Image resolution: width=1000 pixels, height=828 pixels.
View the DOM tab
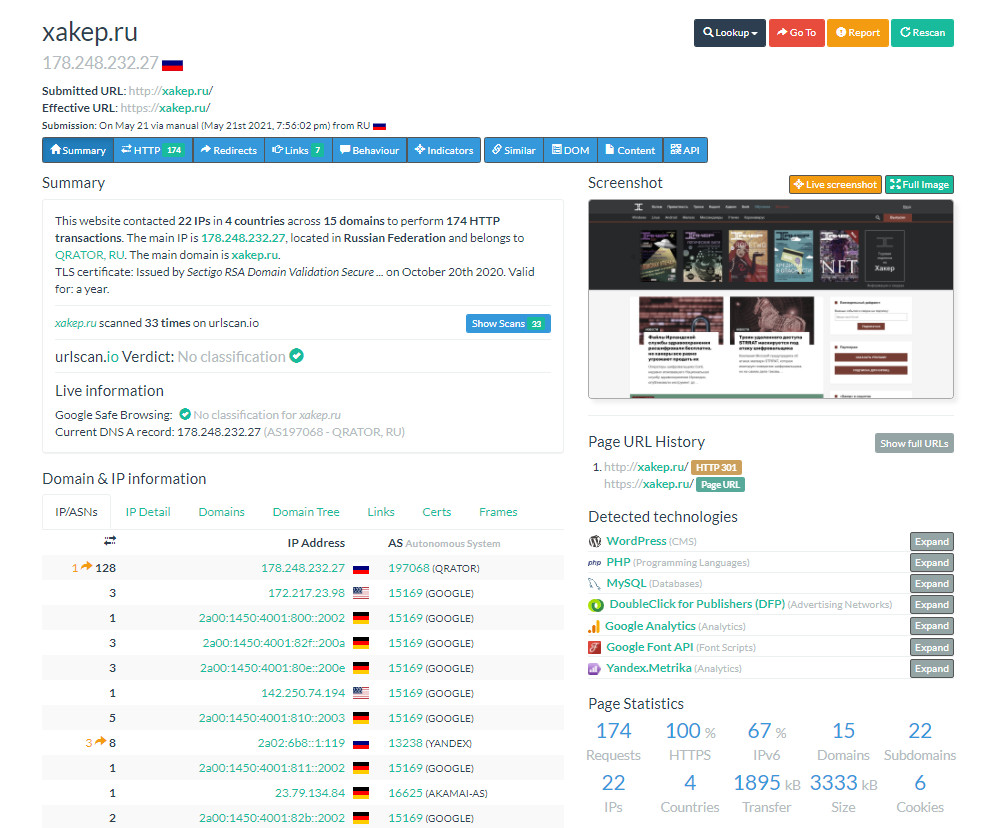point(571,150)
